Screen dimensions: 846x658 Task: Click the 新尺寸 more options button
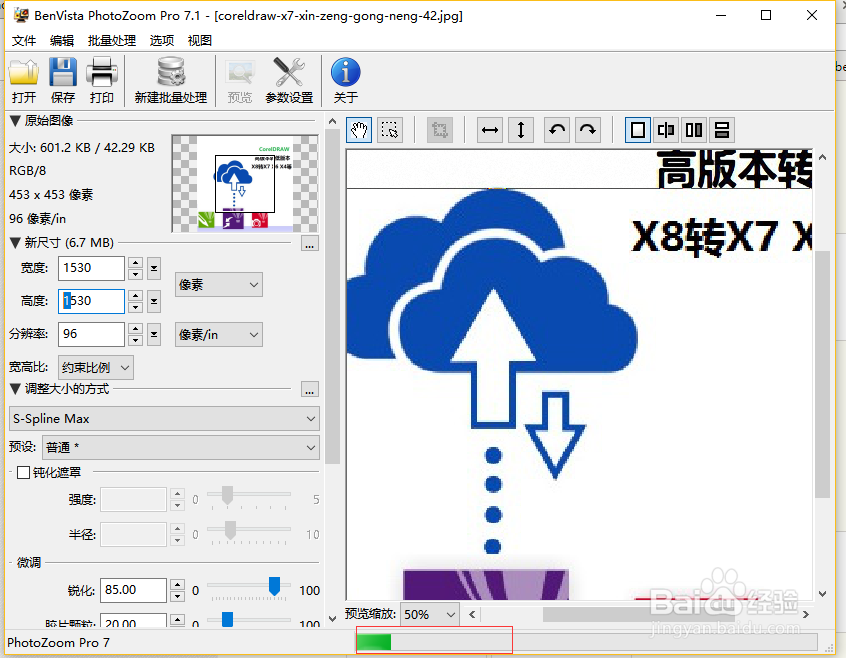pos(310,244)
